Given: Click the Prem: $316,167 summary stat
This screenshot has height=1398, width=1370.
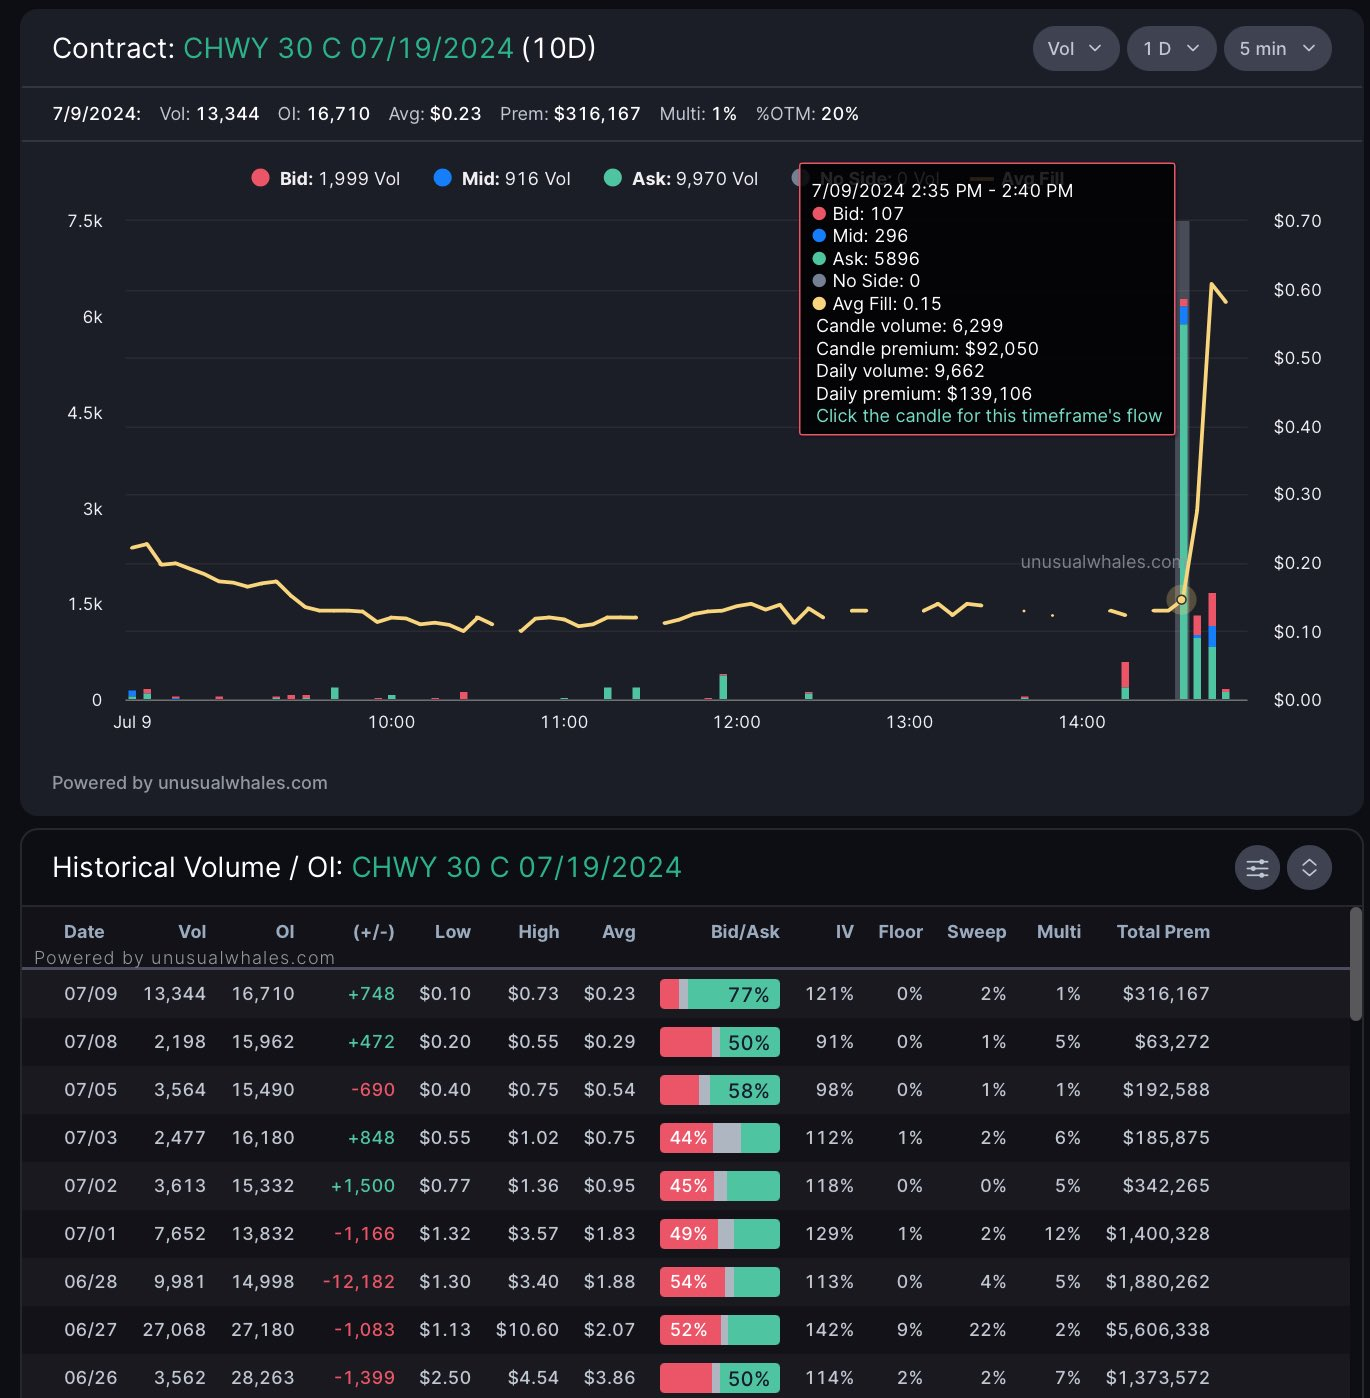Looking at the screenshot, I should pyautogui.click(x=570, y=114).
